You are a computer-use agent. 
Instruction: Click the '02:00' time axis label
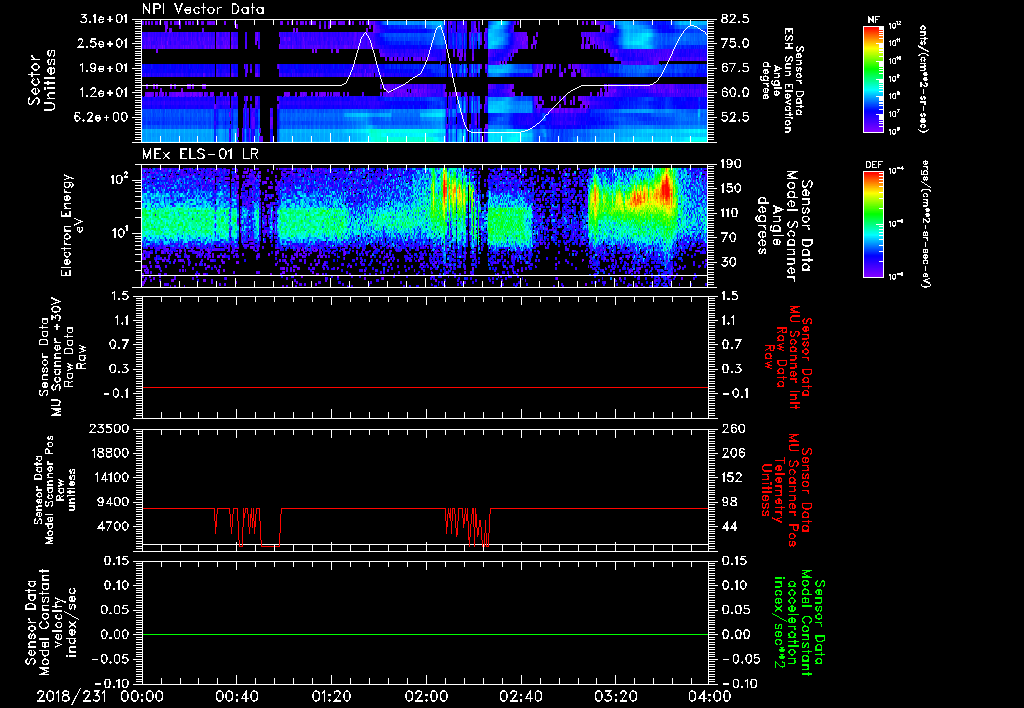click(x=426, y=696)
